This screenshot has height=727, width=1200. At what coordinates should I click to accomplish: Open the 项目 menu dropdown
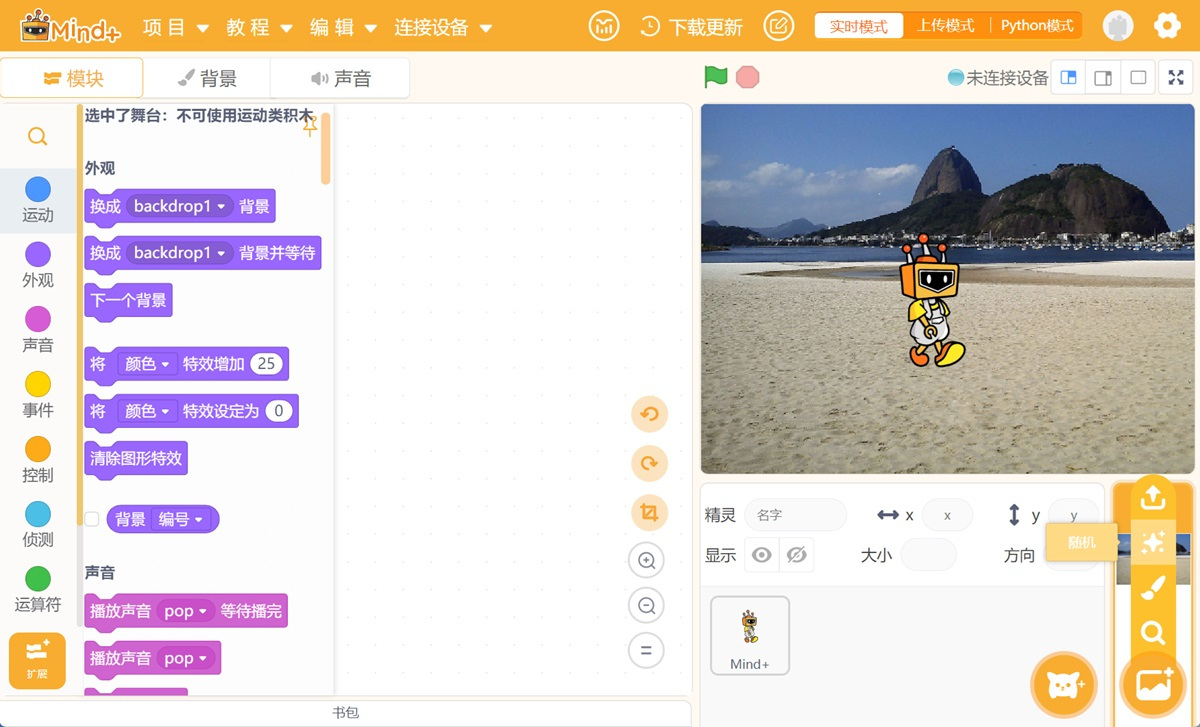176,27
